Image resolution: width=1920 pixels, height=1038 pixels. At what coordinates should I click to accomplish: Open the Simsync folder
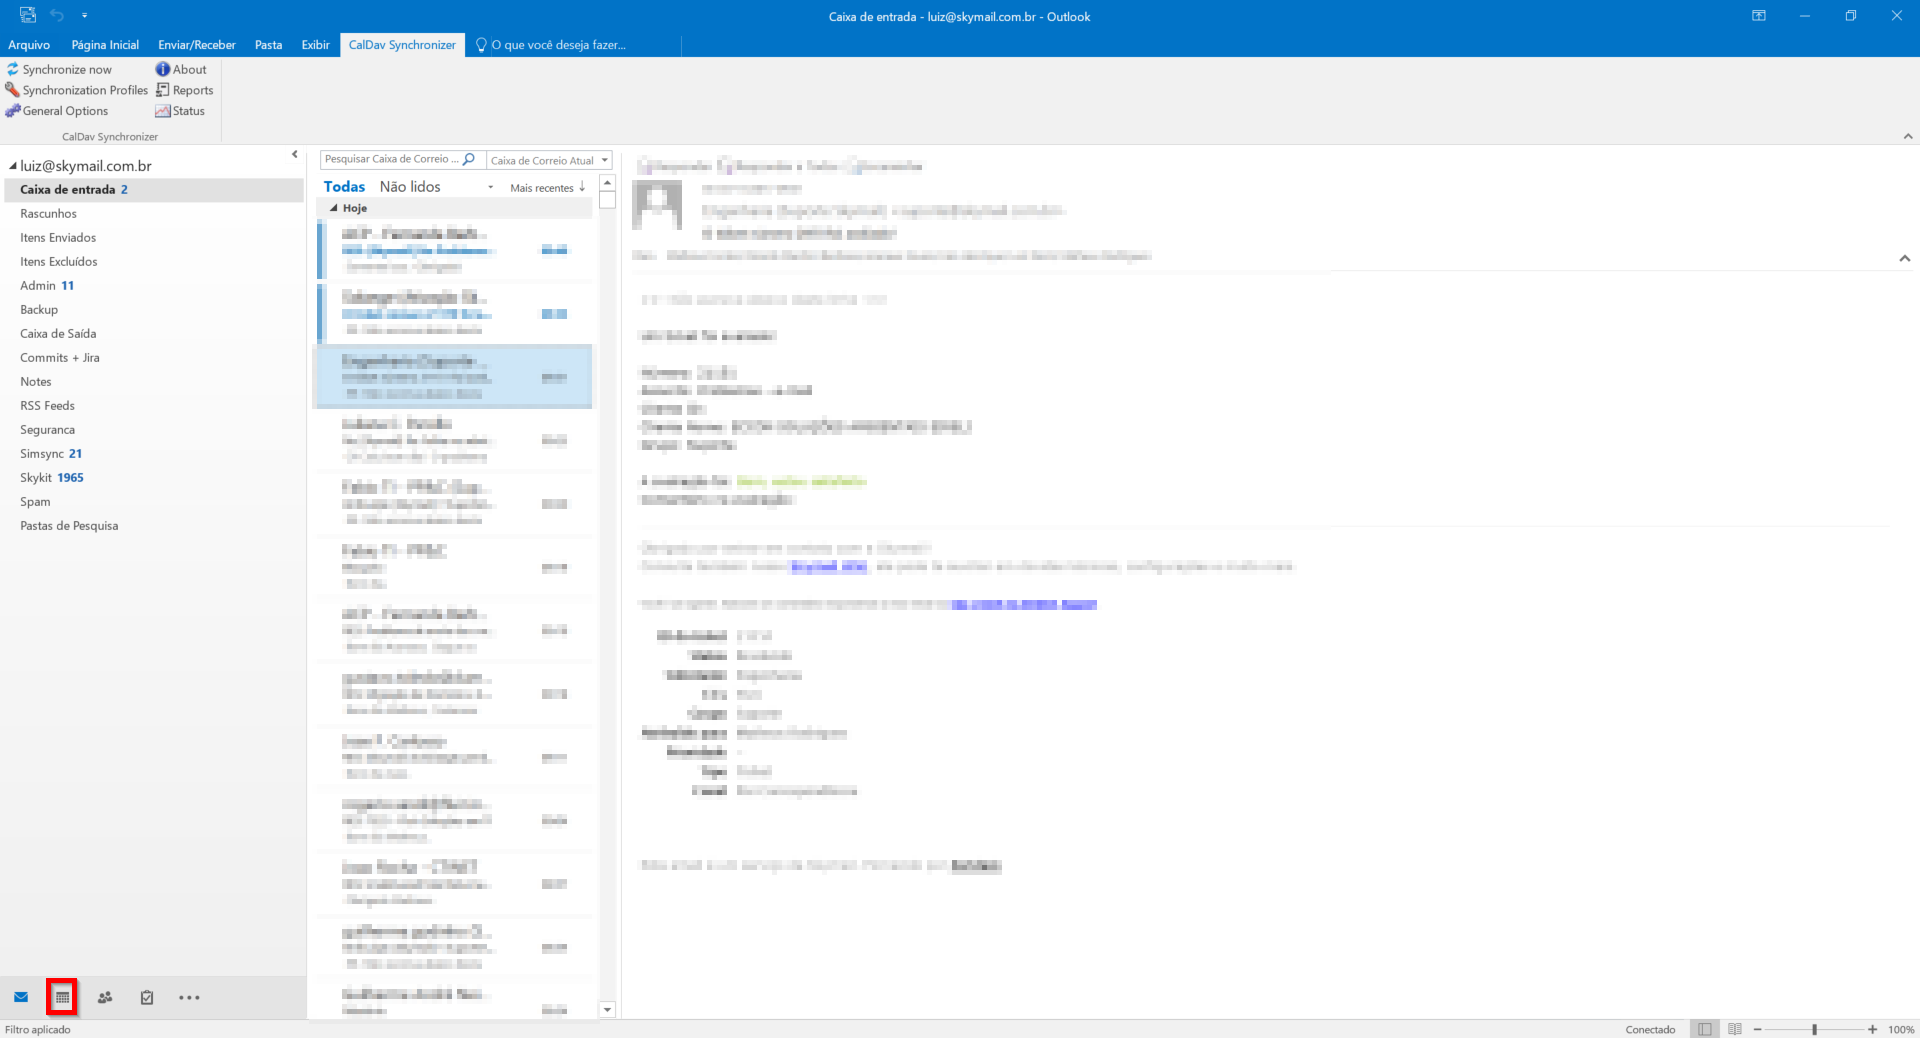pyautogui.click(x=154, y=454)
